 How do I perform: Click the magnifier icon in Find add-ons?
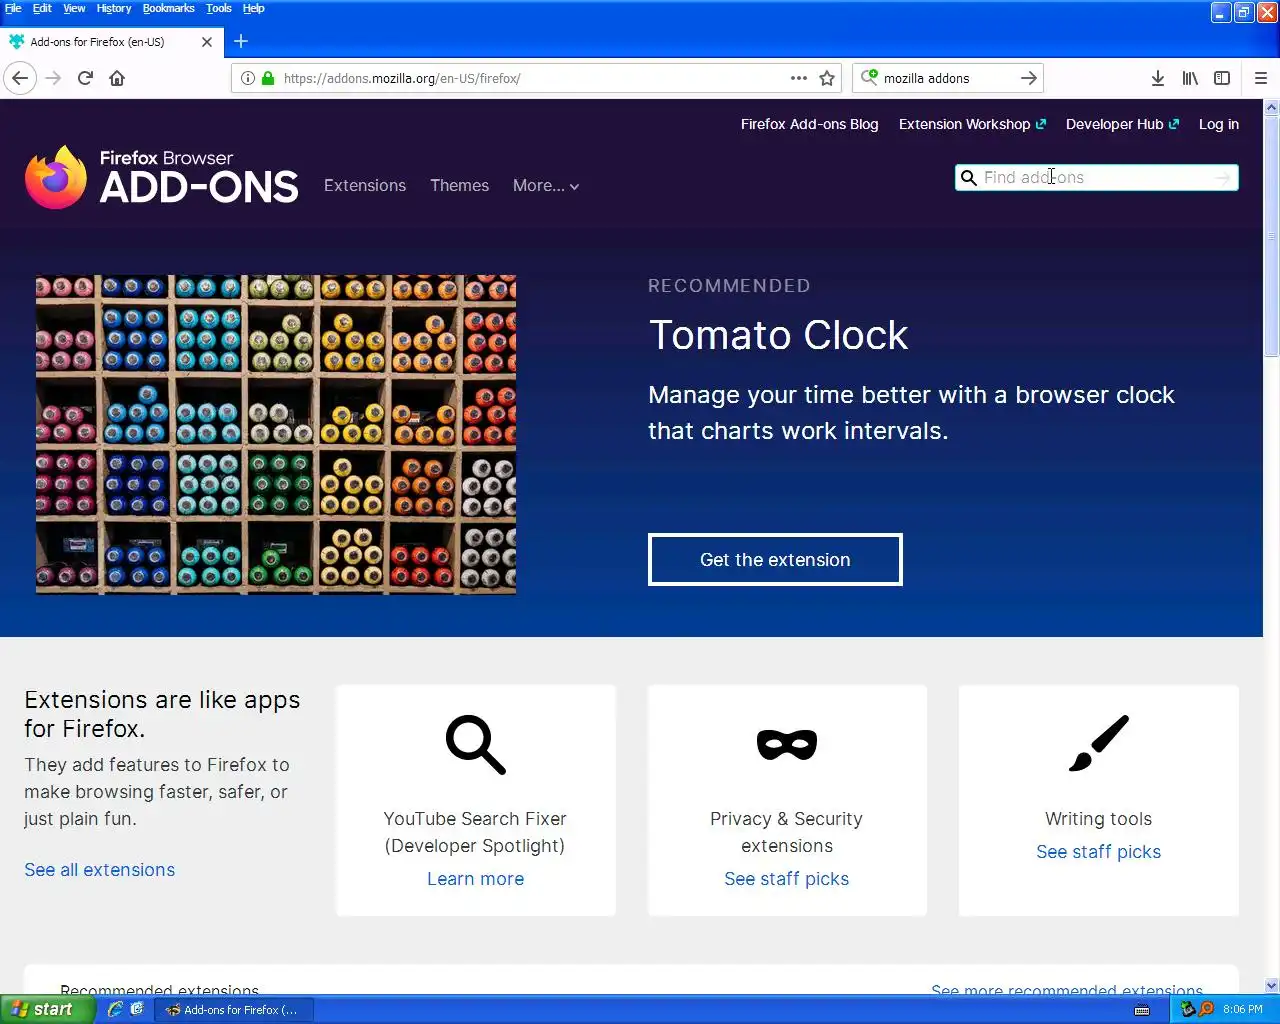coord(968,178)
